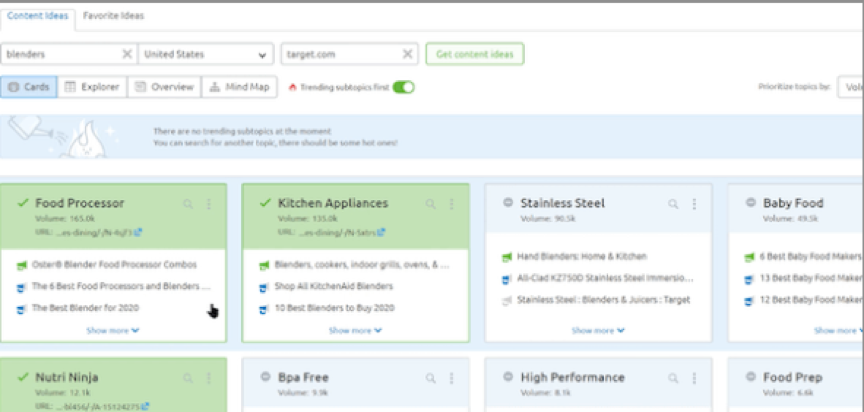Click icon beside Shop All KitchenAid Blenders
This screenshot has width=864, height=412.
(264, 287)
